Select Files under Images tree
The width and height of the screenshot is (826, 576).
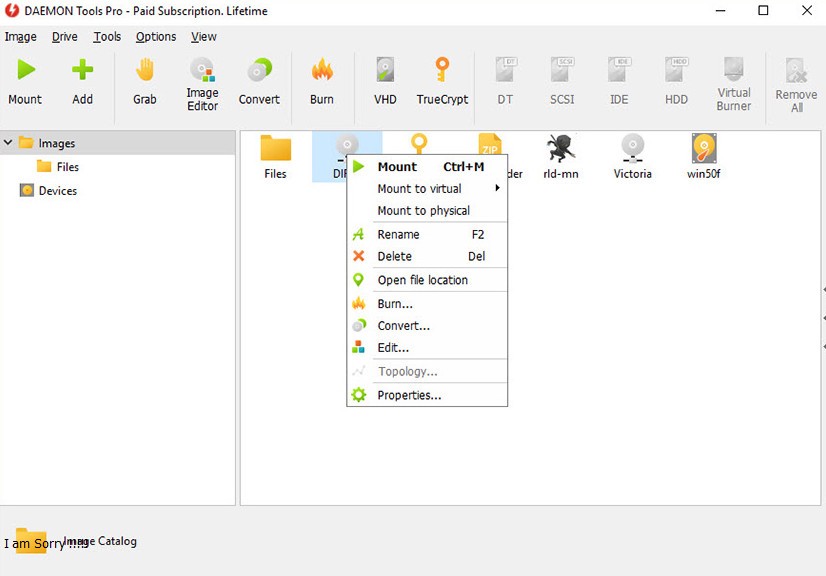tap(67, 167)
